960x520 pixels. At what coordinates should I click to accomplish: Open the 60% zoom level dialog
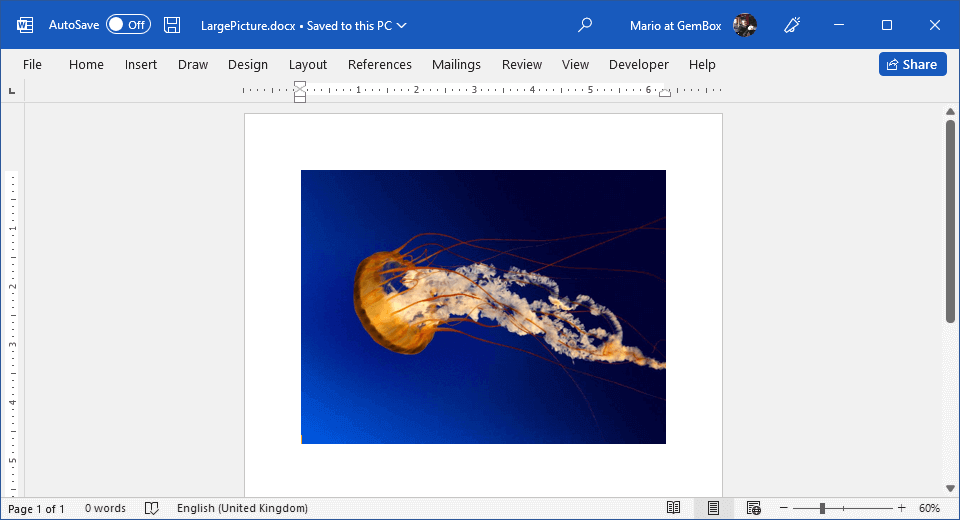tap(929, 508)
